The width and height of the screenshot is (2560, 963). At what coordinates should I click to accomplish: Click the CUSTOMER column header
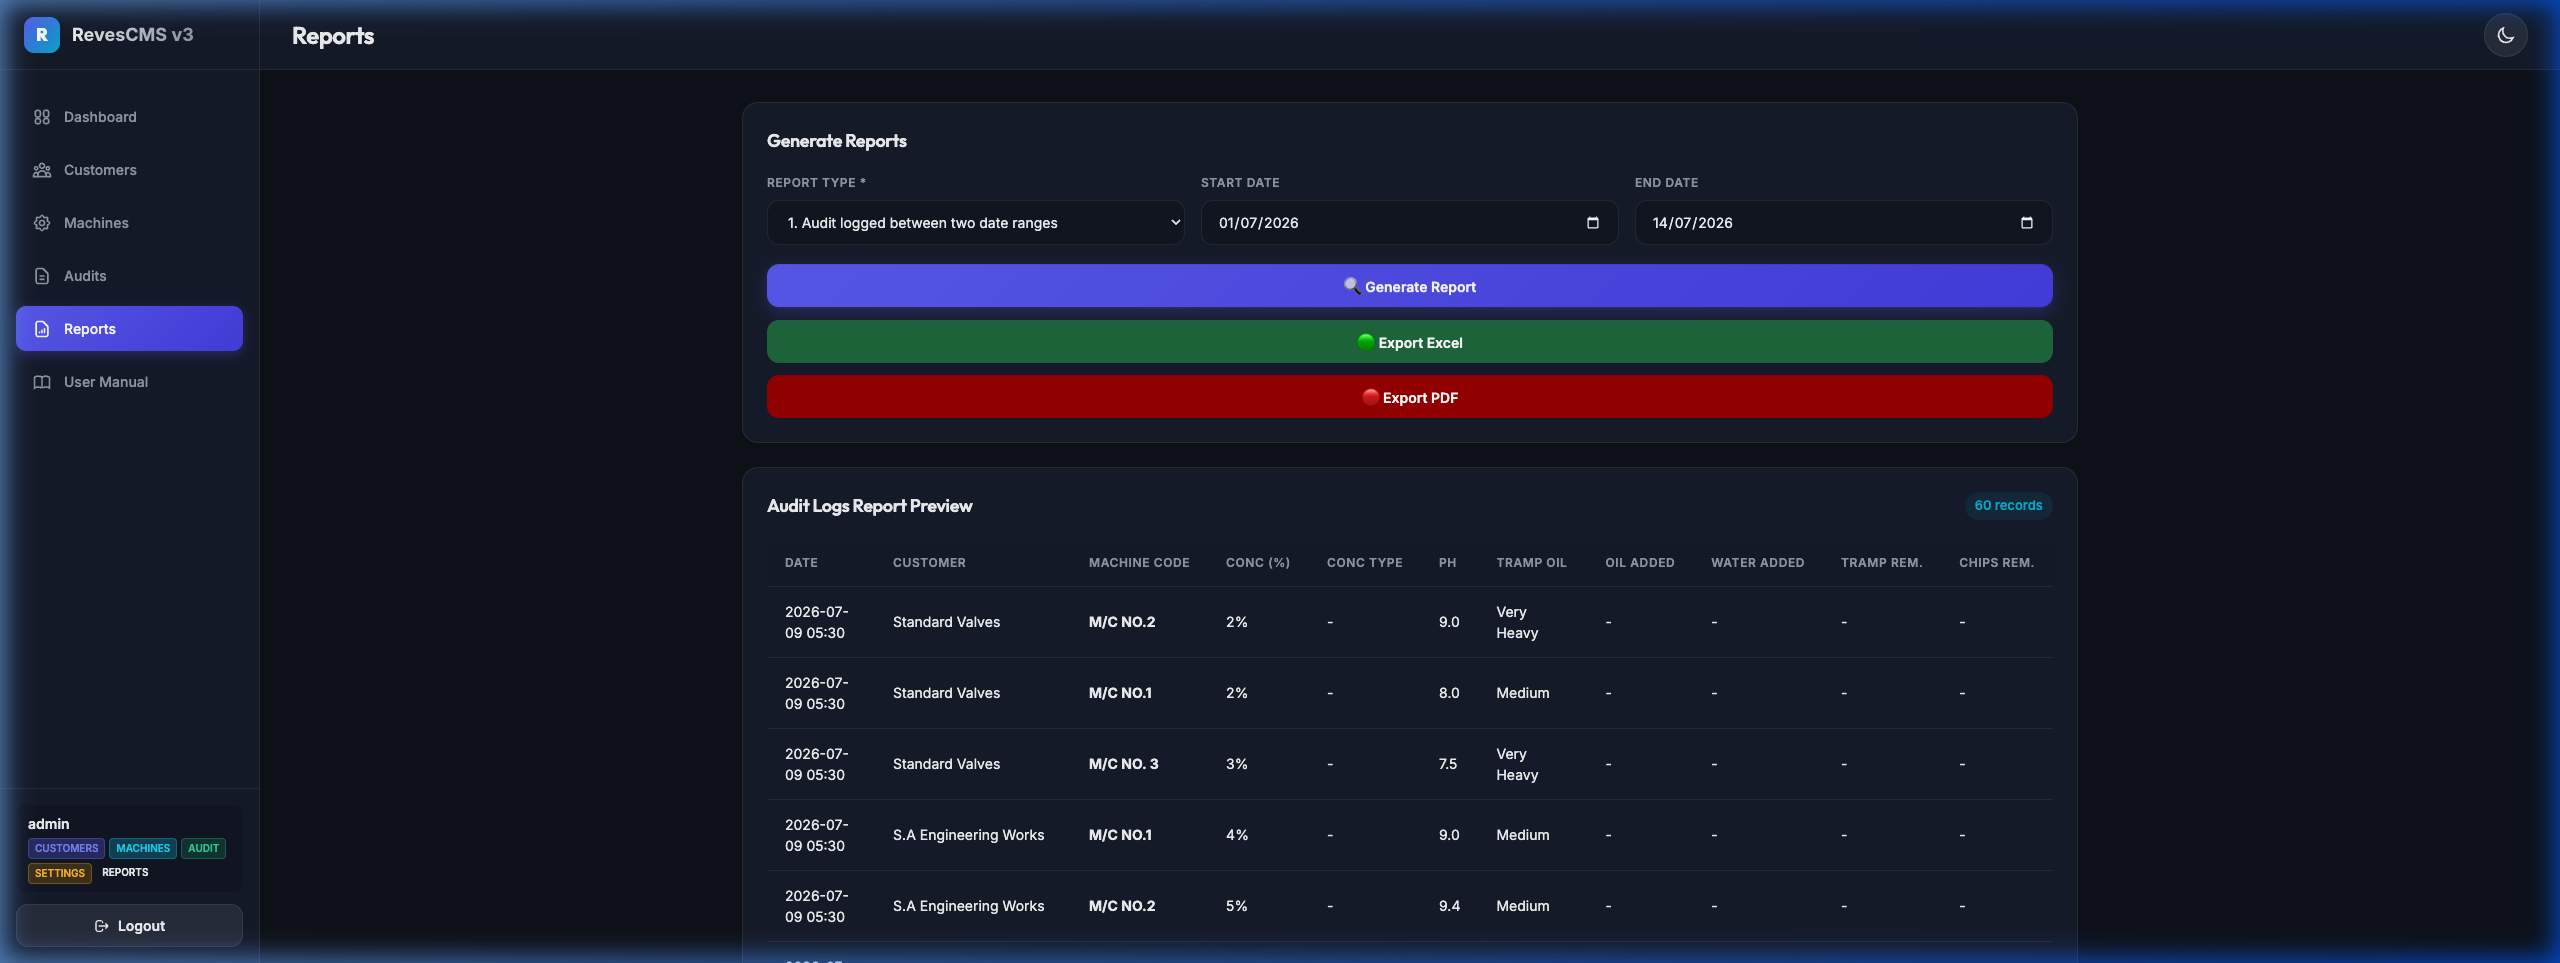[x=929, y=563]
